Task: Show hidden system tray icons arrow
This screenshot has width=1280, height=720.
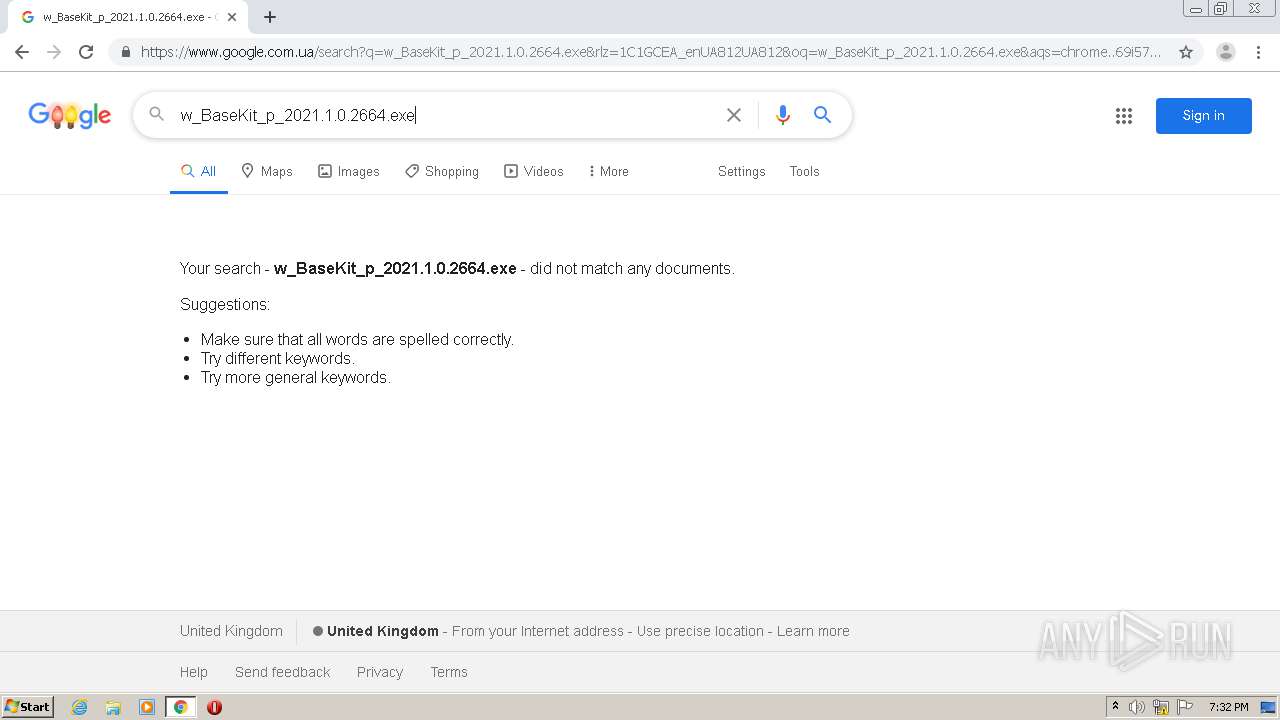Action: pyautogui.click(x=1115, y=707)
